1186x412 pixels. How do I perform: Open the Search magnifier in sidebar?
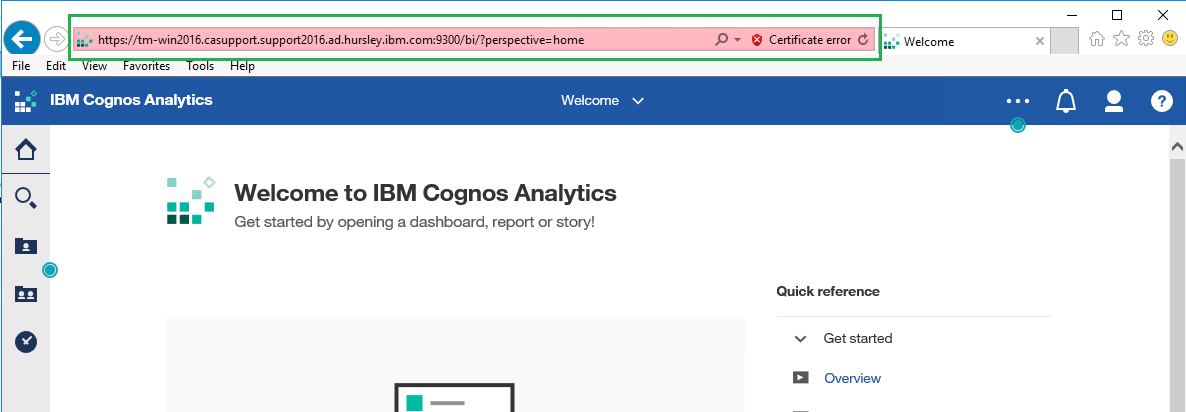(x=26, y=199)
